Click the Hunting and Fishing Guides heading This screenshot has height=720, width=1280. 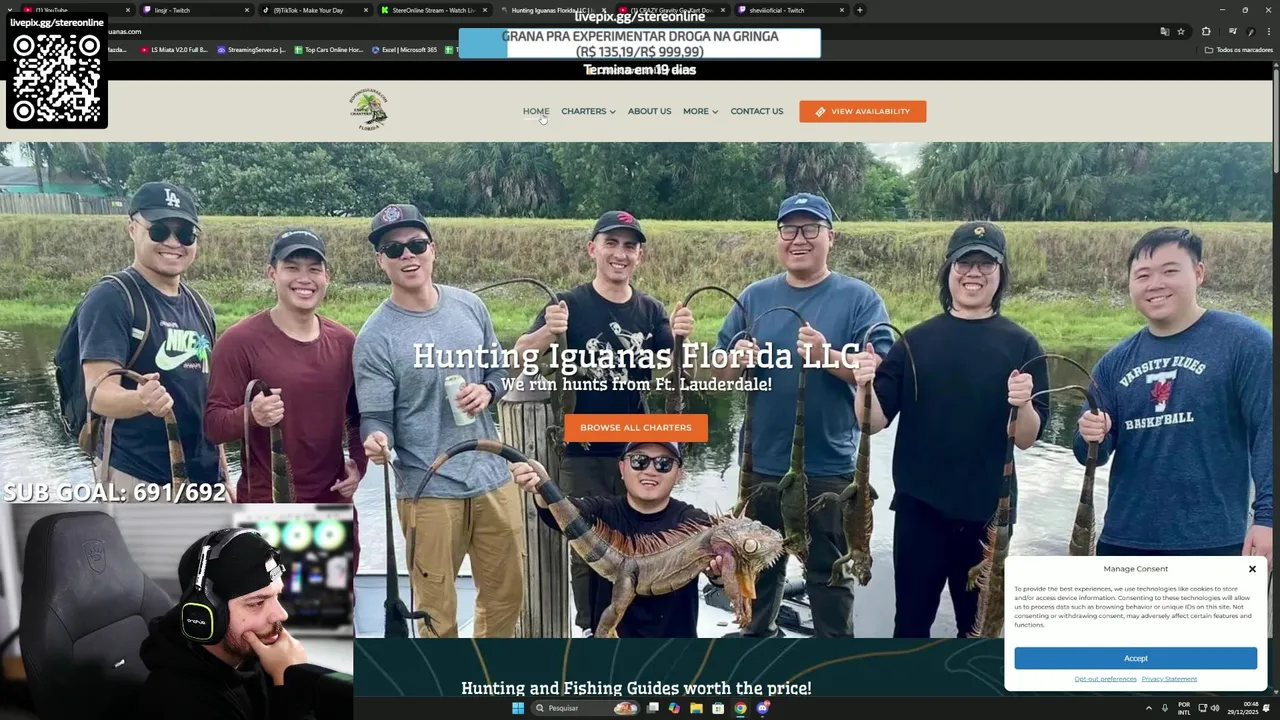pos(636,688)
